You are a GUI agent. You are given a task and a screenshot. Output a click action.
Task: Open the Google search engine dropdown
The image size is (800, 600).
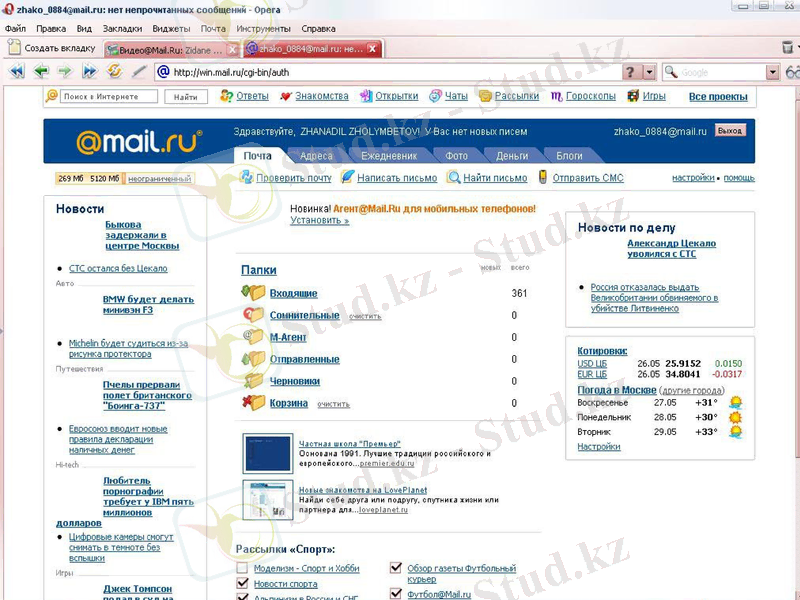(772, 72)
